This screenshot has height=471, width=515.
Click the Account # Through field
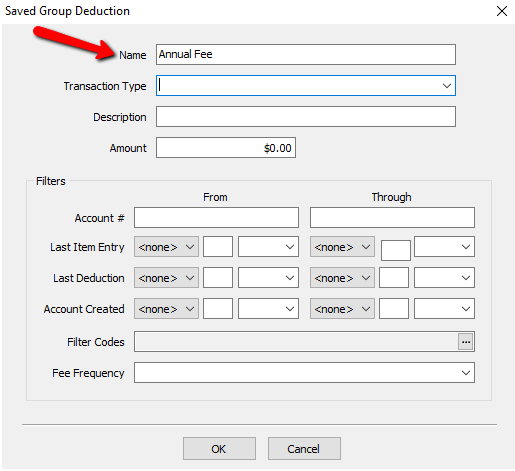(392, 218)
